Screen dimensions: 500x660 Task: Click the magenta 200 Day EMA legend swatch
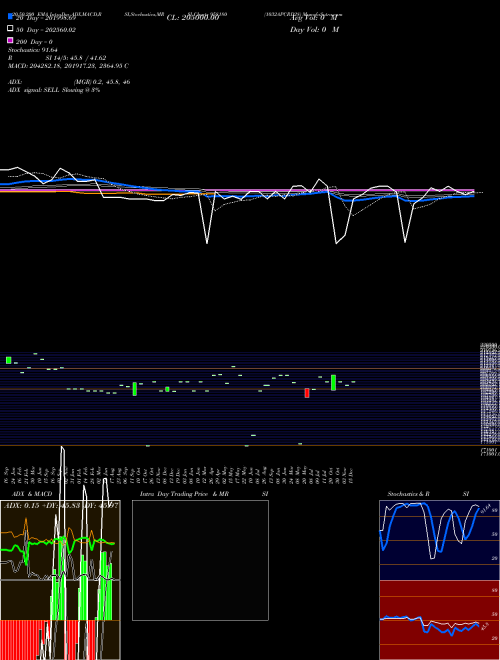tap(10, 40)
